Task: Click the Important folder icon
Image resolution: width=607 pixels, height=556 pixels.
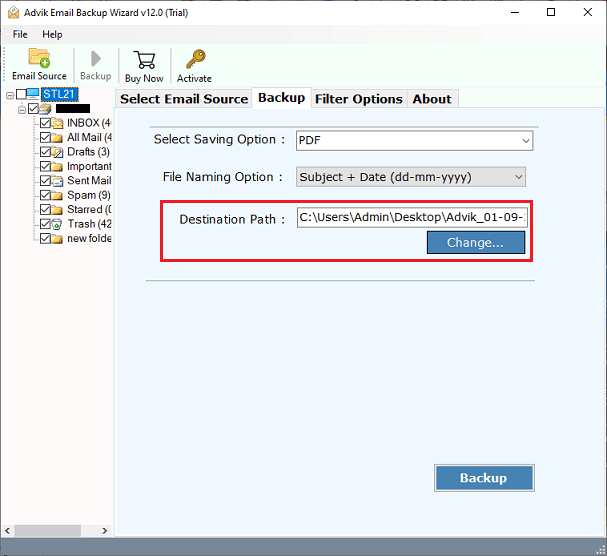Action: pos(57,166)
